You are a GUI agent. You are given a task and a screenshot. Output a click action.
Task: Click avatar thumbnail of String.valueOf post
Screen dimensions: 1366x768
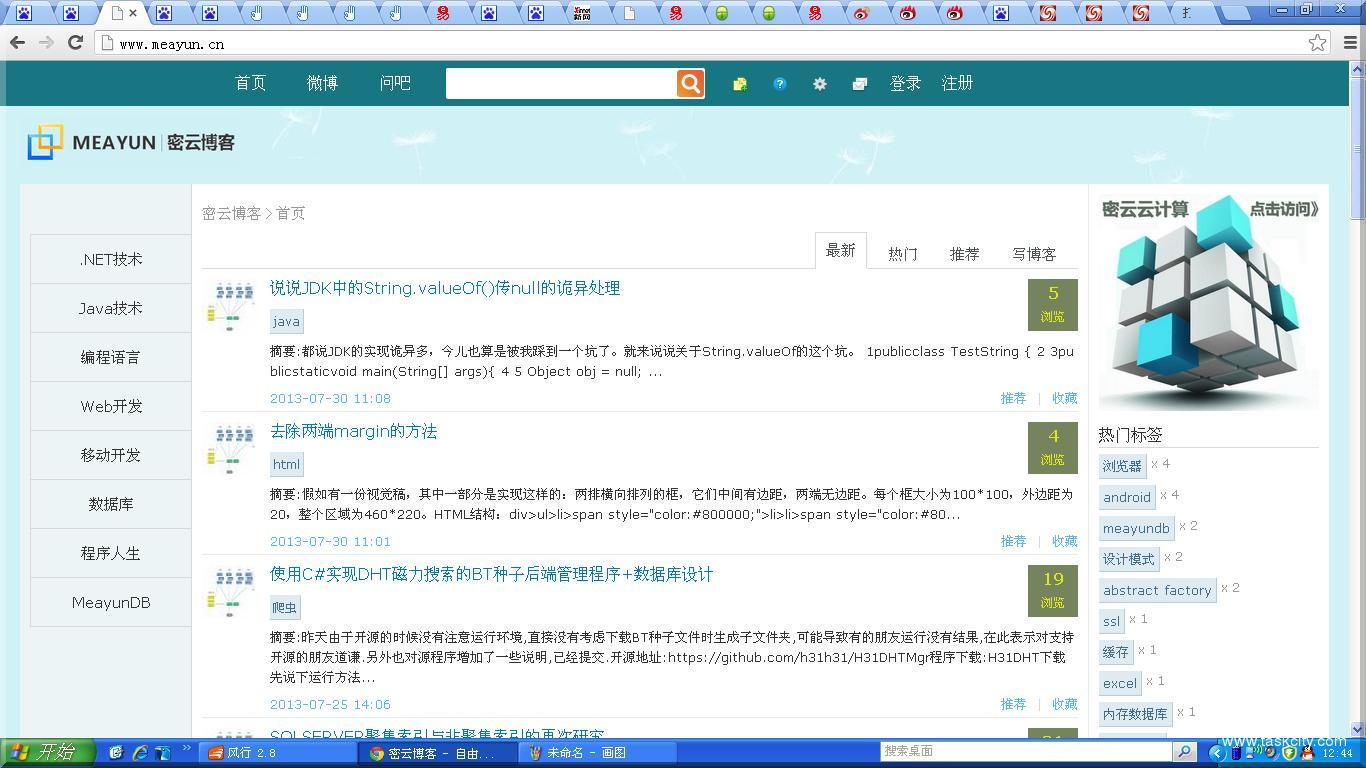pos(231,306)
